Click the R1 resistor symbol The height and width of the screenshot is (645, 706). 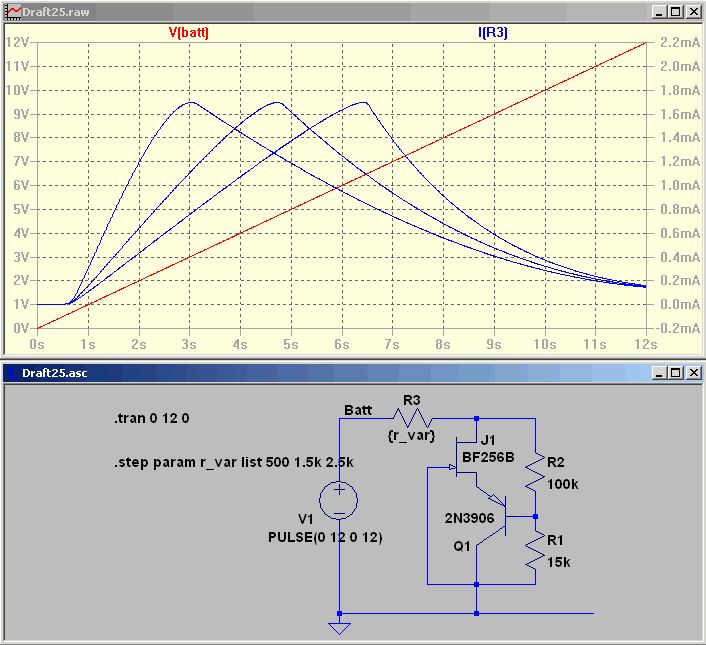coord(535,550)
